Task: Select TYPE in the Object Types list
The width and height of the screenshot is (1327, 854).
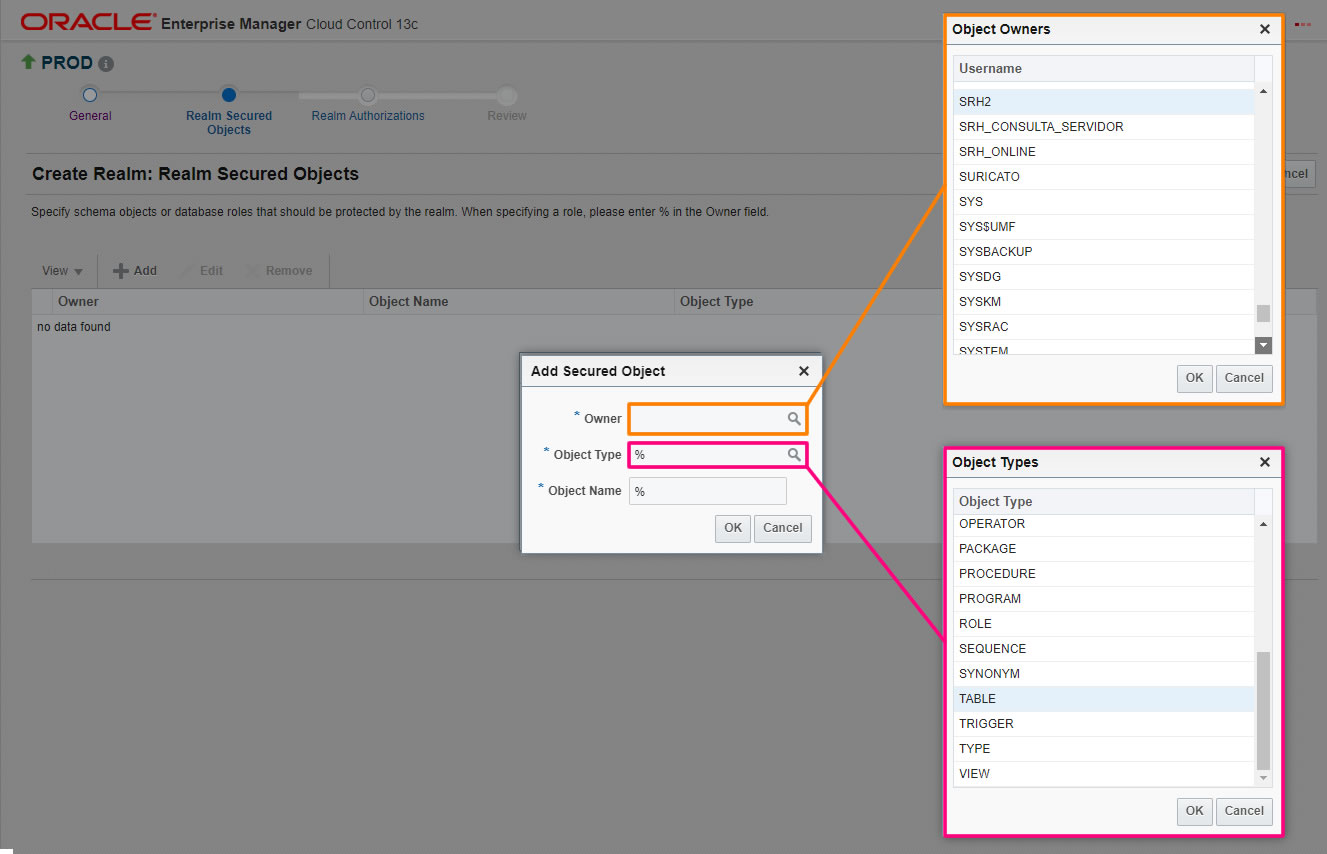Action: [1104, 749]
